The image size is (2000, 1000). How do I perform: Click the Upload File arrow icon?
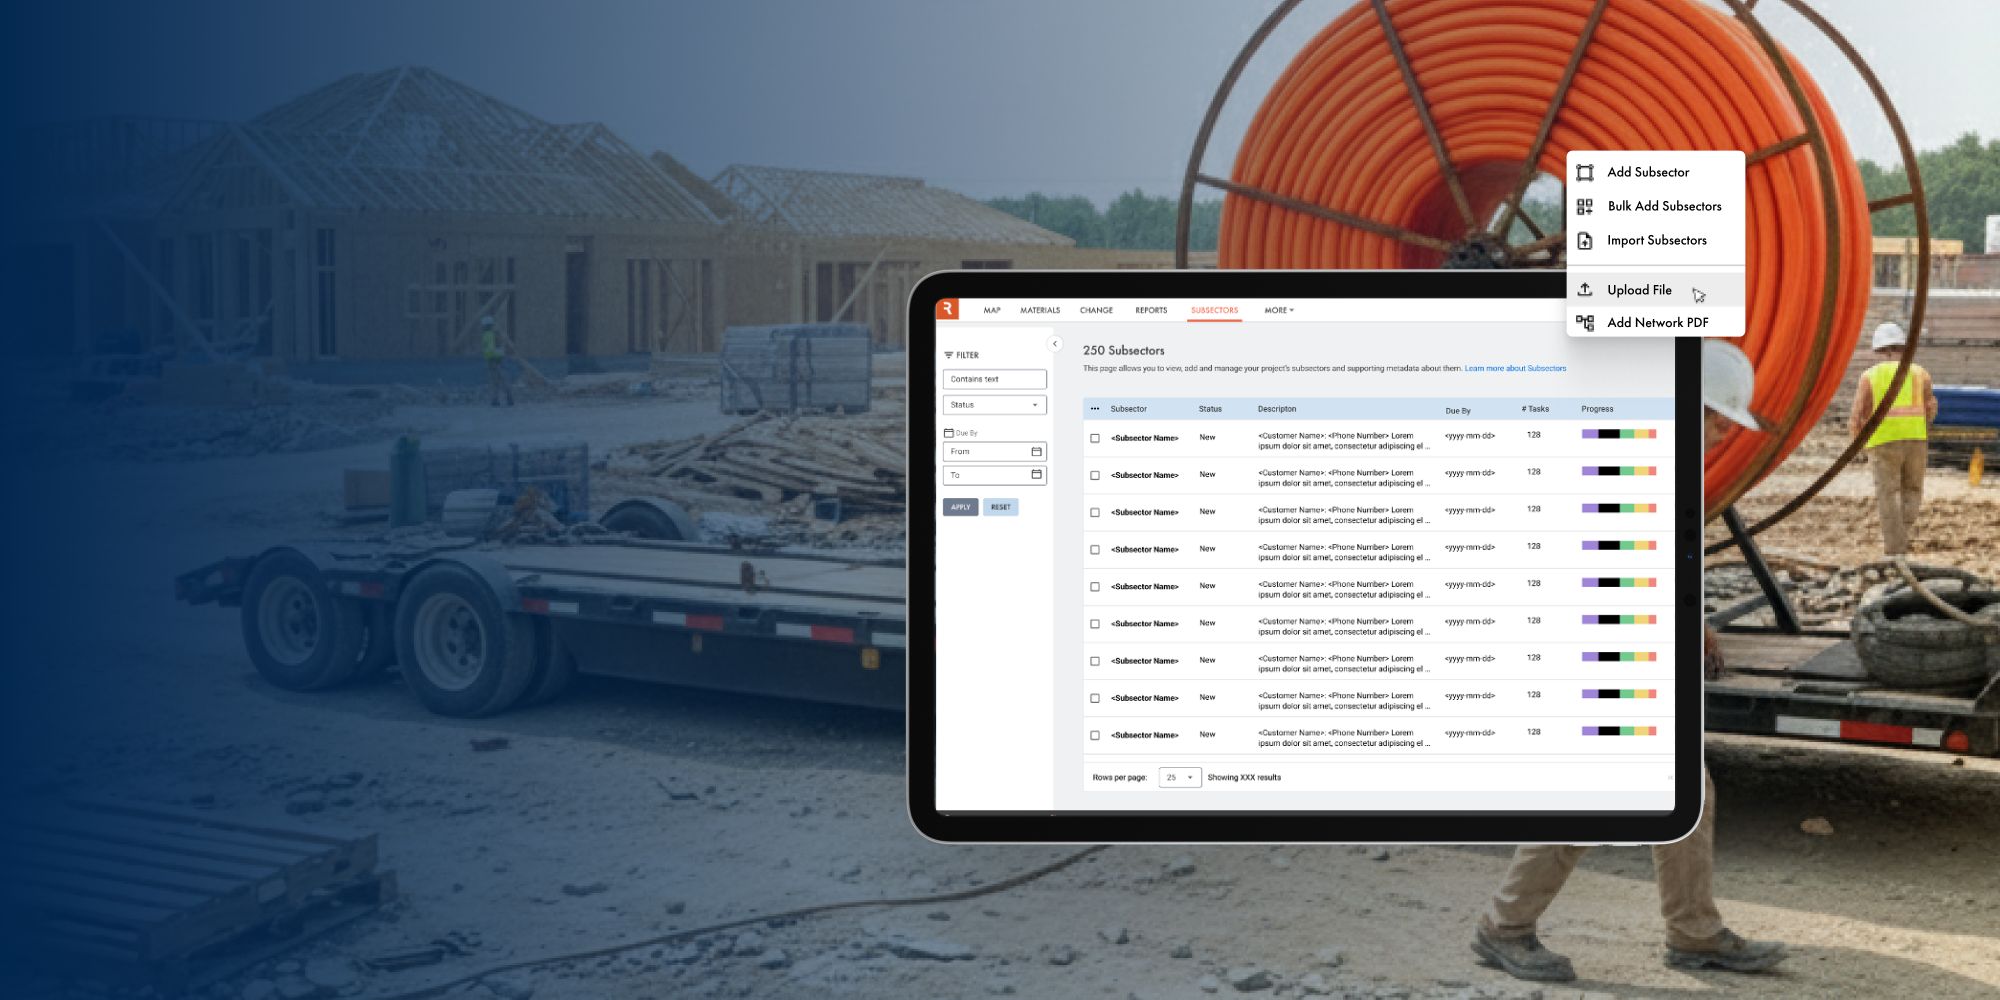click(x=1585, y=290)
